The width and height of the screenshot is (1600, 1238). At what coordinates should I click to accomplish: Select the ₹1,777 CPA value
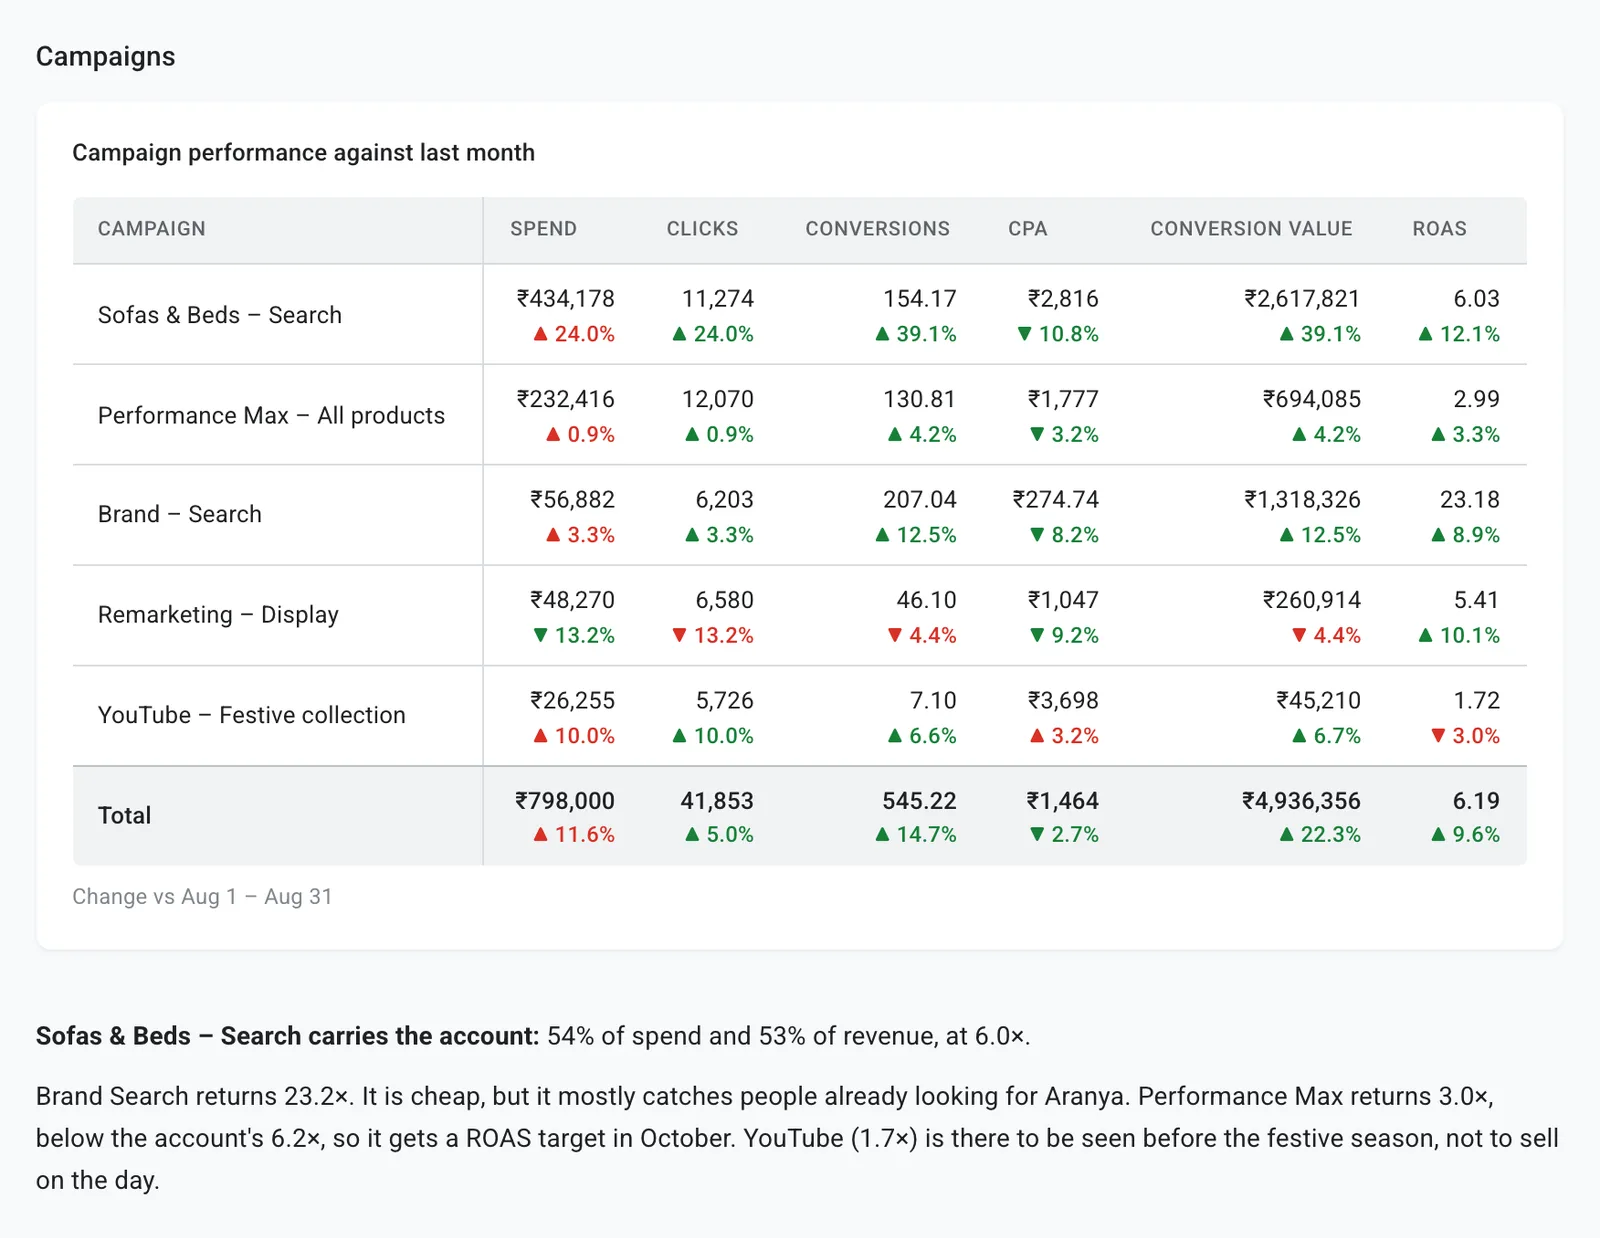click(1063, 399)
